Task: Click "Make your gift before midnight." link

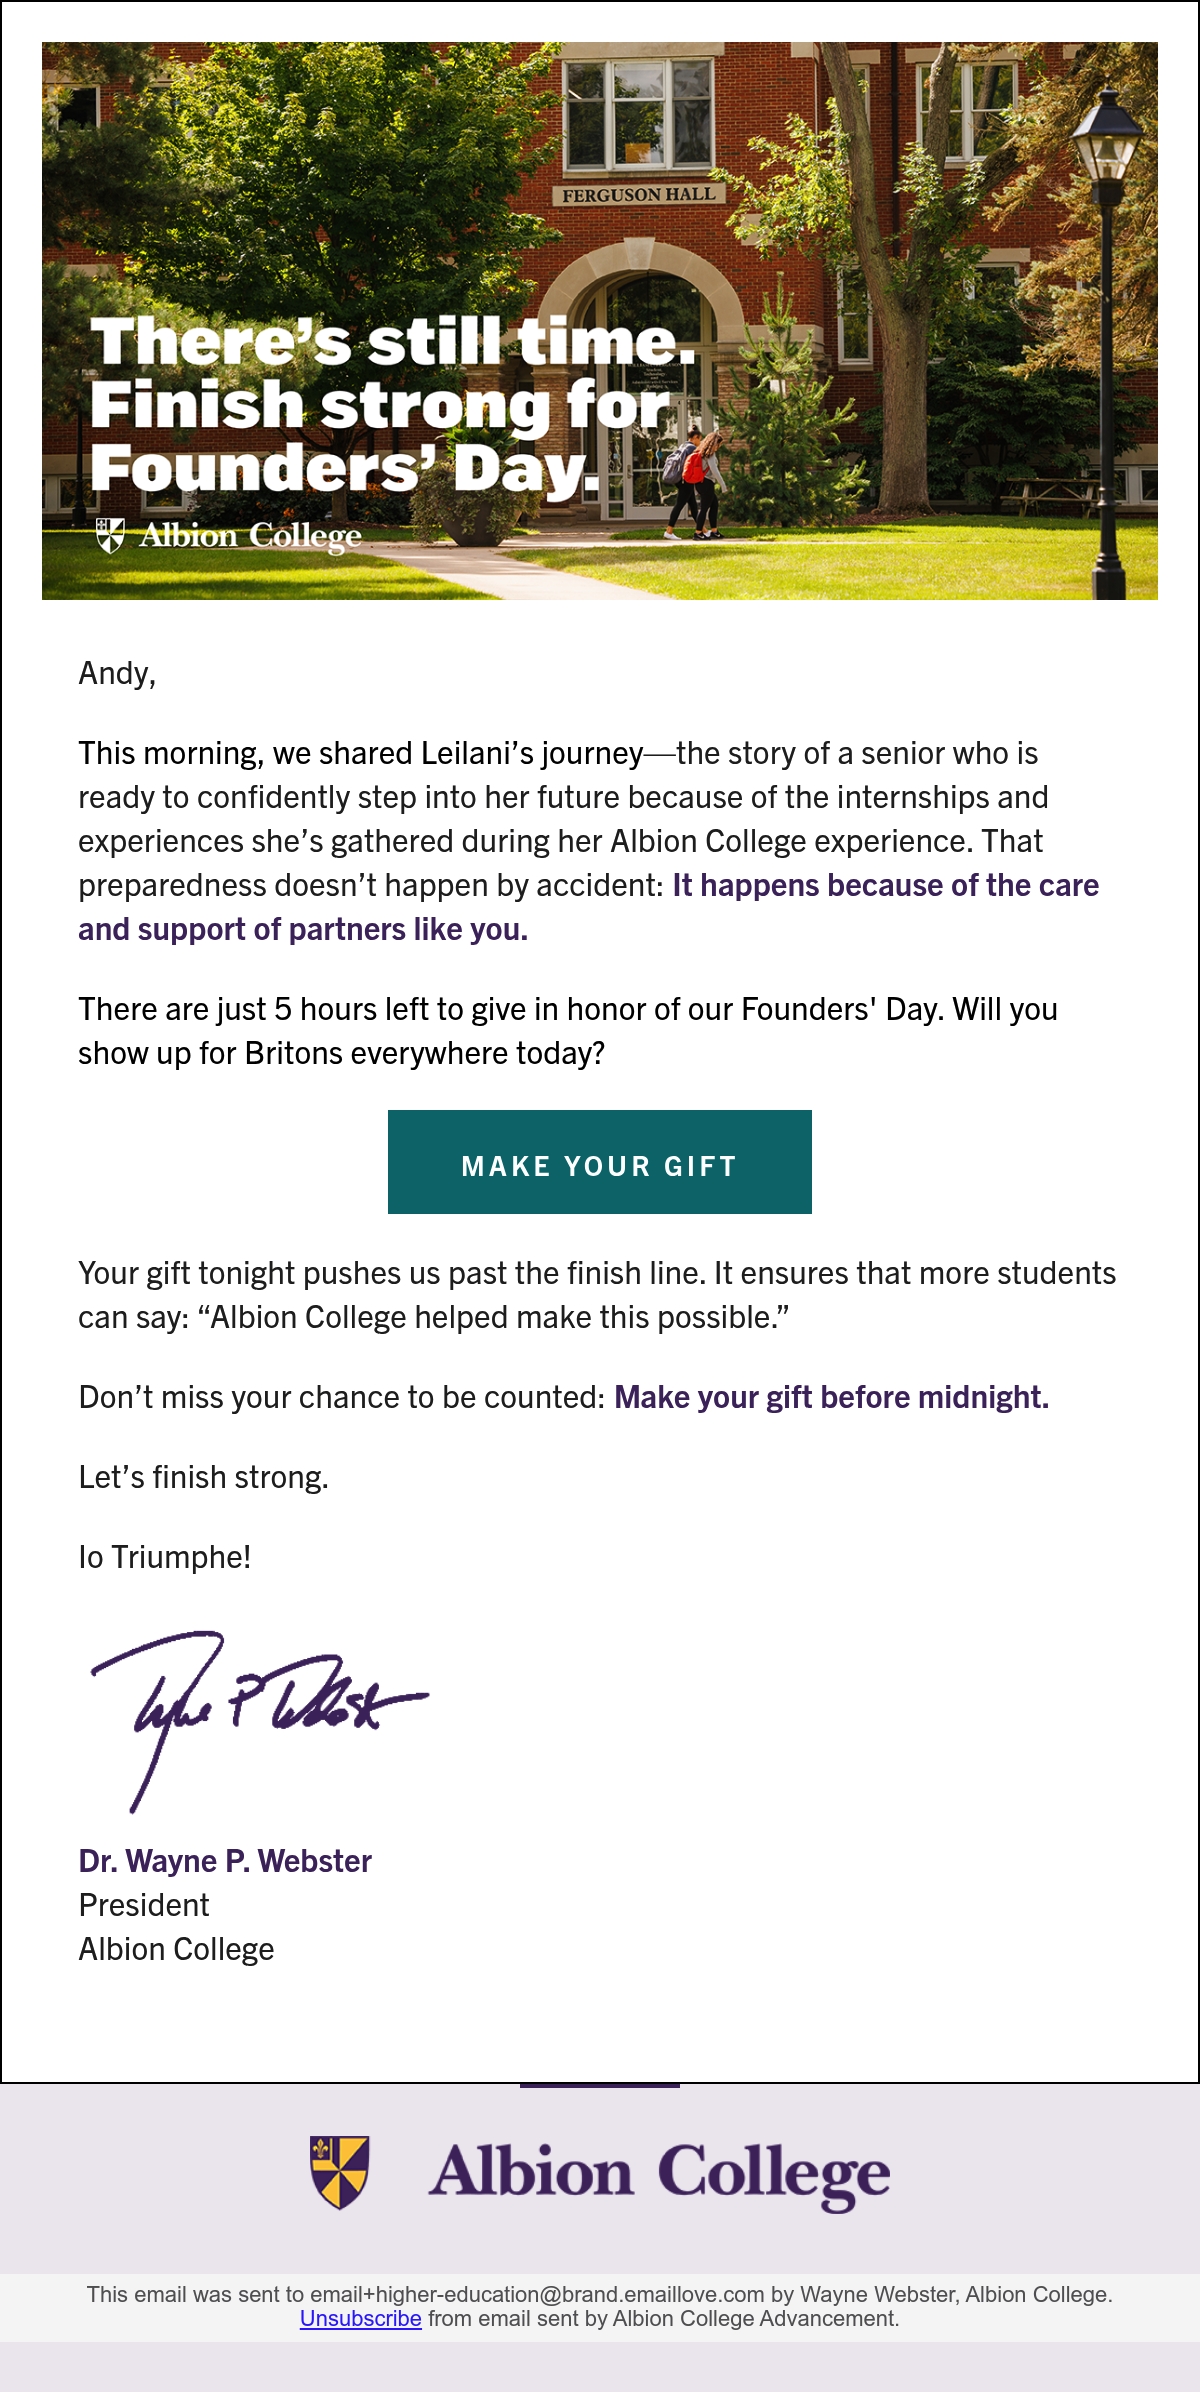Action: pyautogui.click(x=831, y=1397)
